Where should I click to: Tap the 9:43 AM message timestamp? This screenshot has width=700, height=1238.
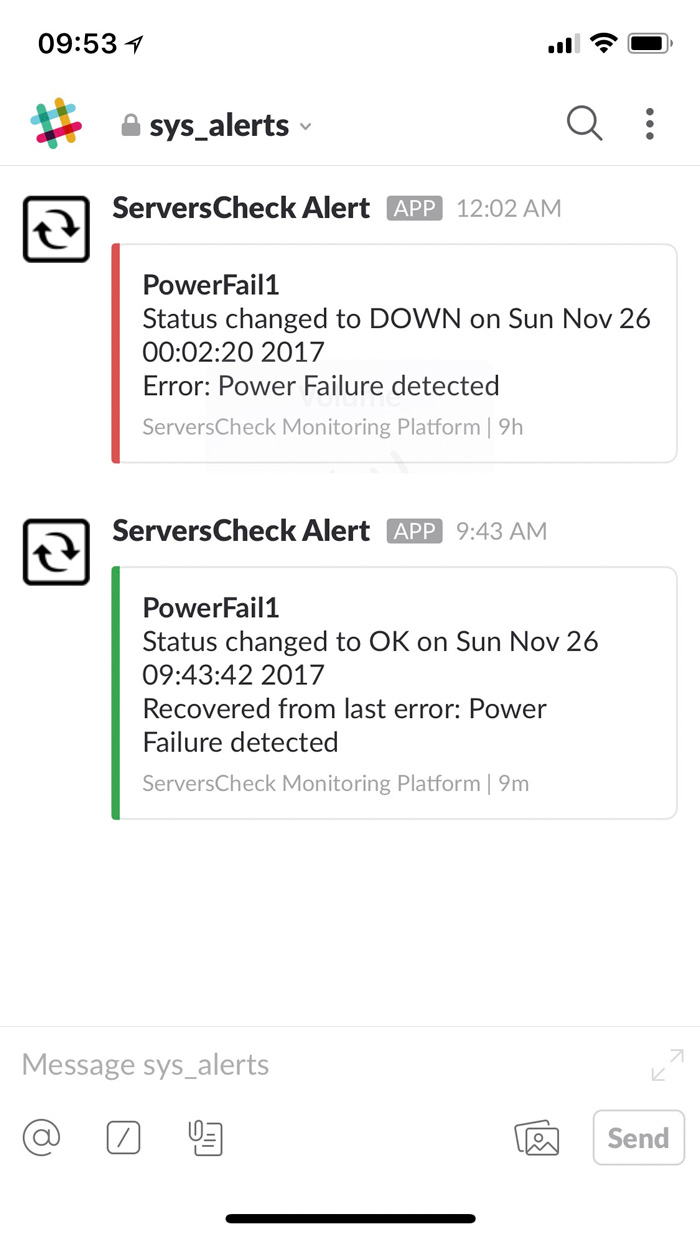tap(501, 531)
